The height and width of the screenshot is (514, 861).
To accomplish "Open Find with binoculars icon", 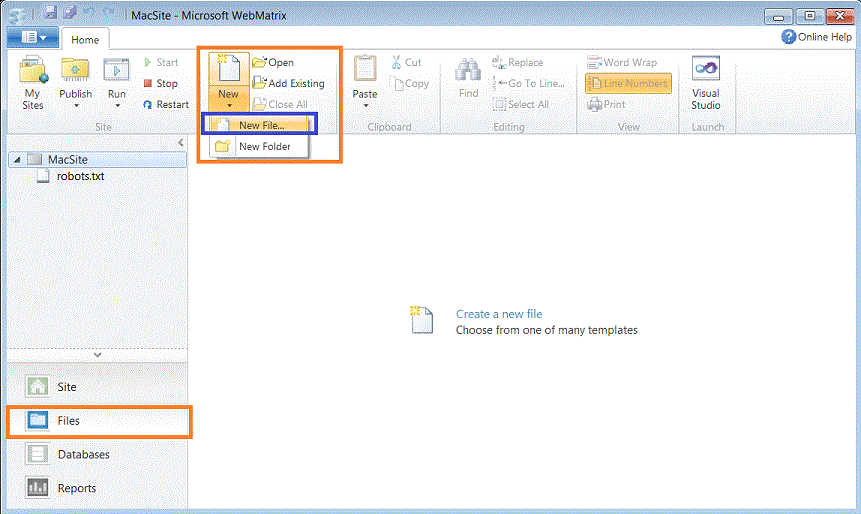I will (x=468, y=78).
